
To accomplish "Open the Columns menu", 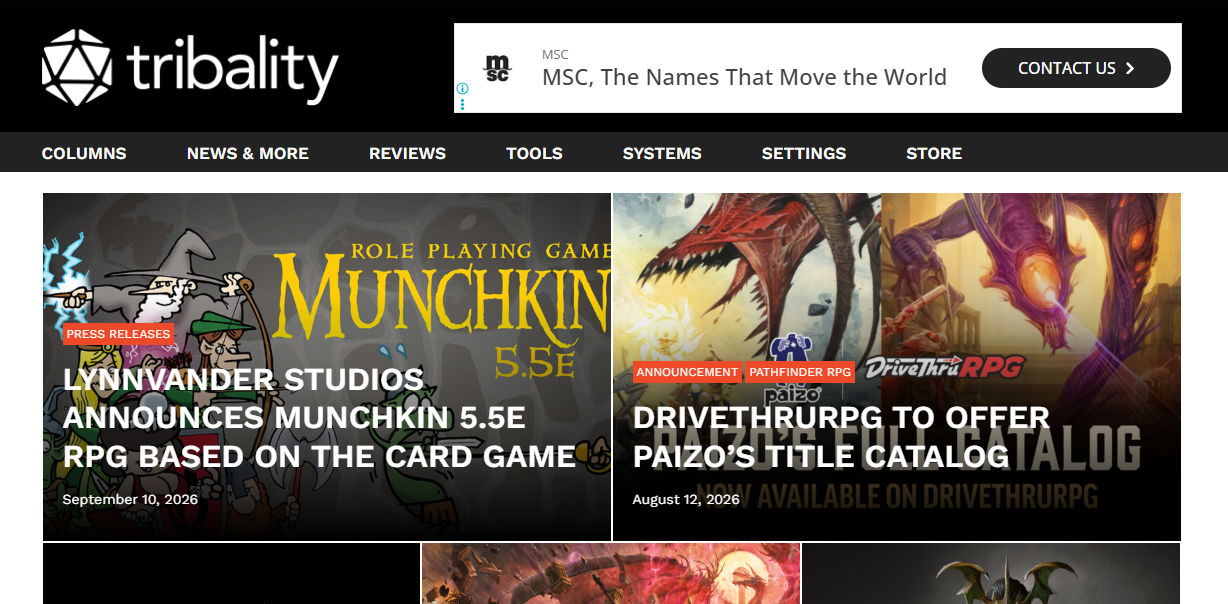I will [84, 153].
